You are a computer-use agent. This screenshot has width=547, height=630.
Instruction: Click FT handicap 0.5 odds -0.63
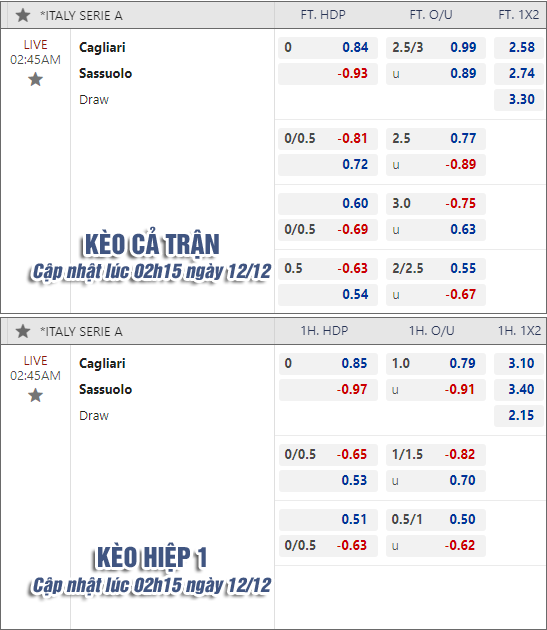point(328,268)
